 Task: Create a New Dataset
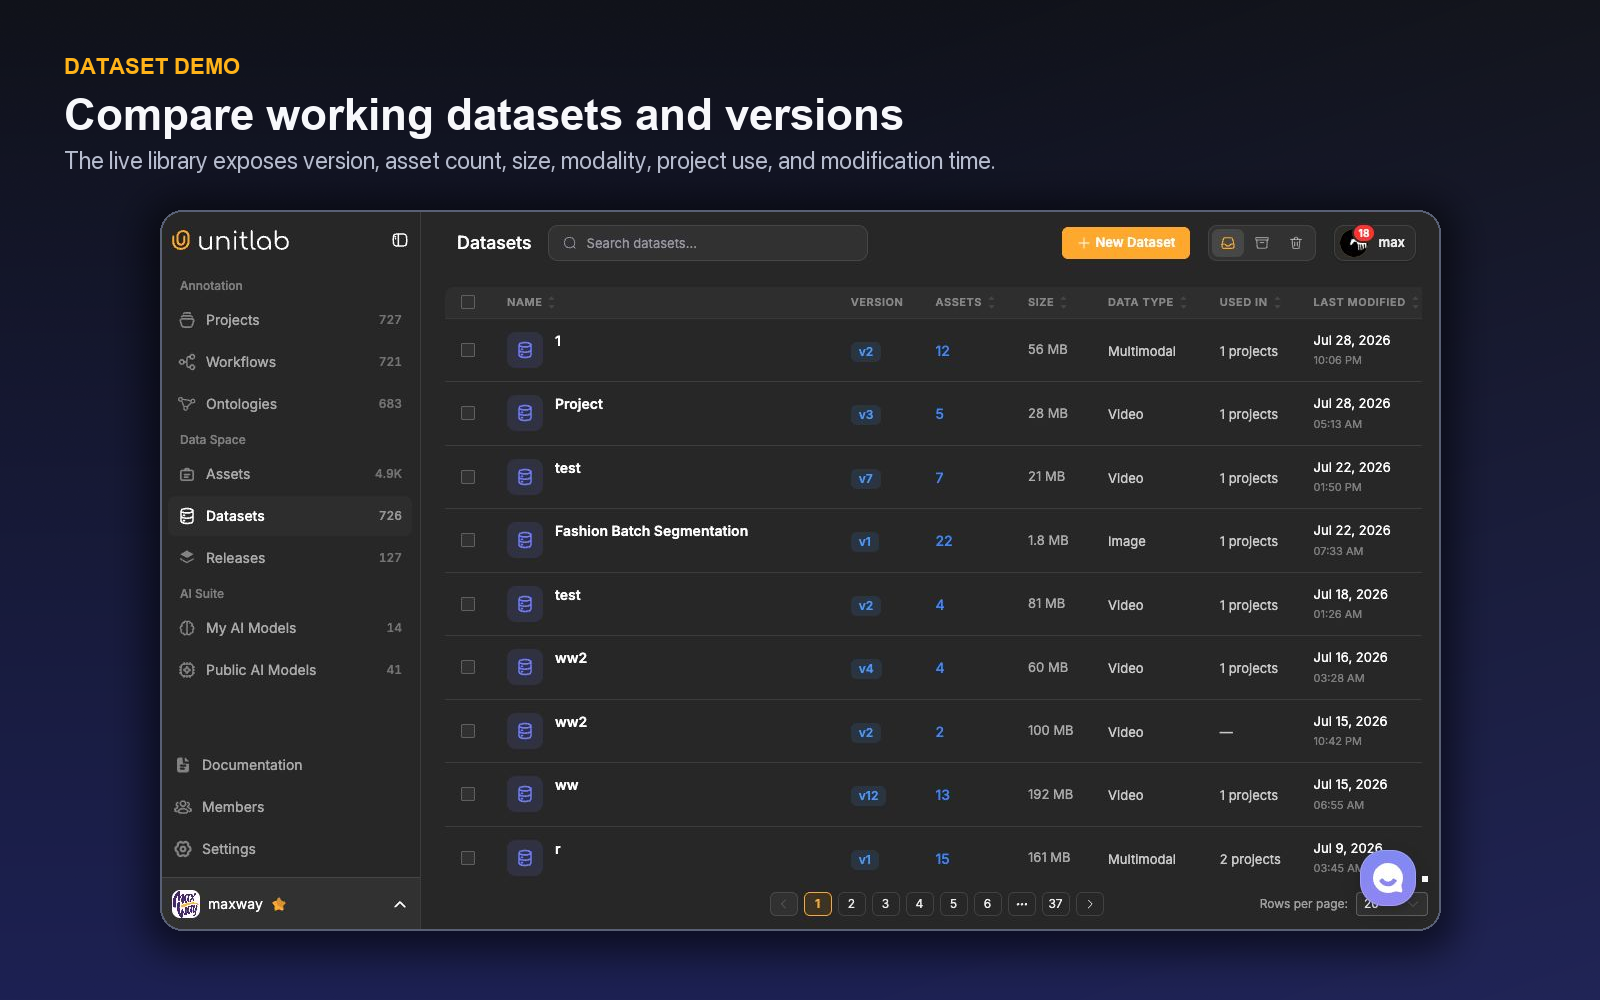1126,243
